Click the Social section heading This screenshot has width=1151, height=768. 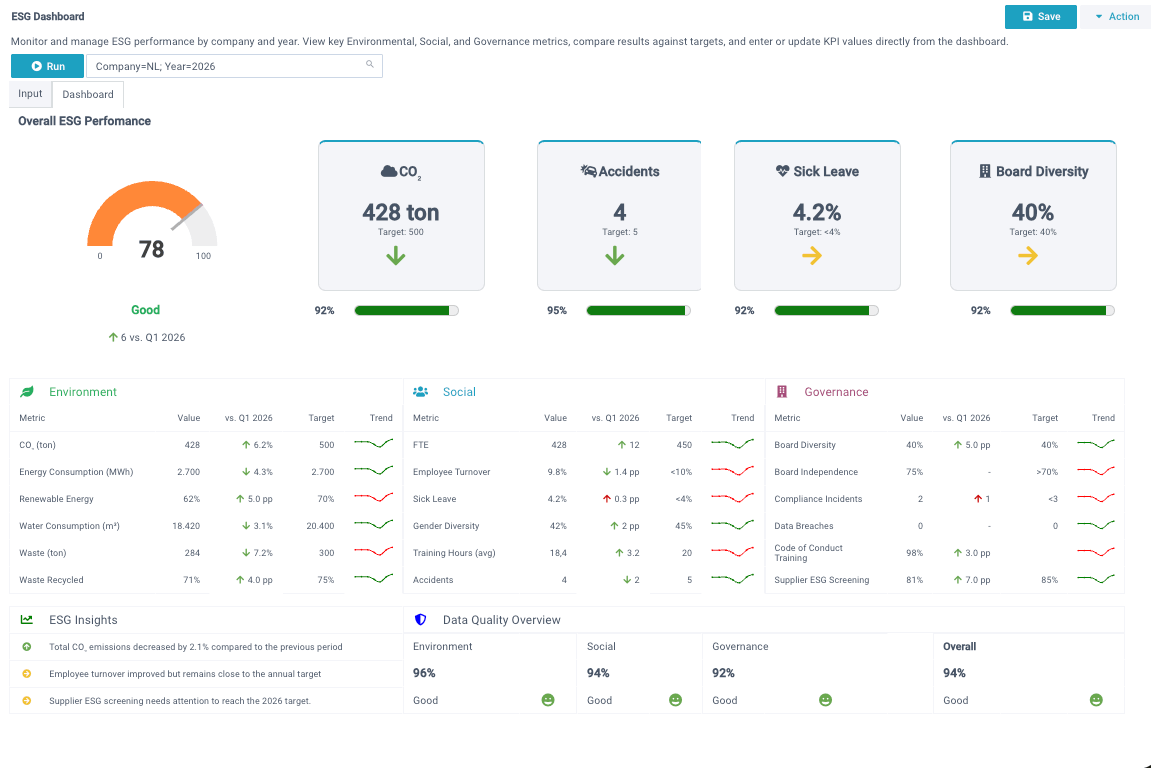(x=459, y=392)
